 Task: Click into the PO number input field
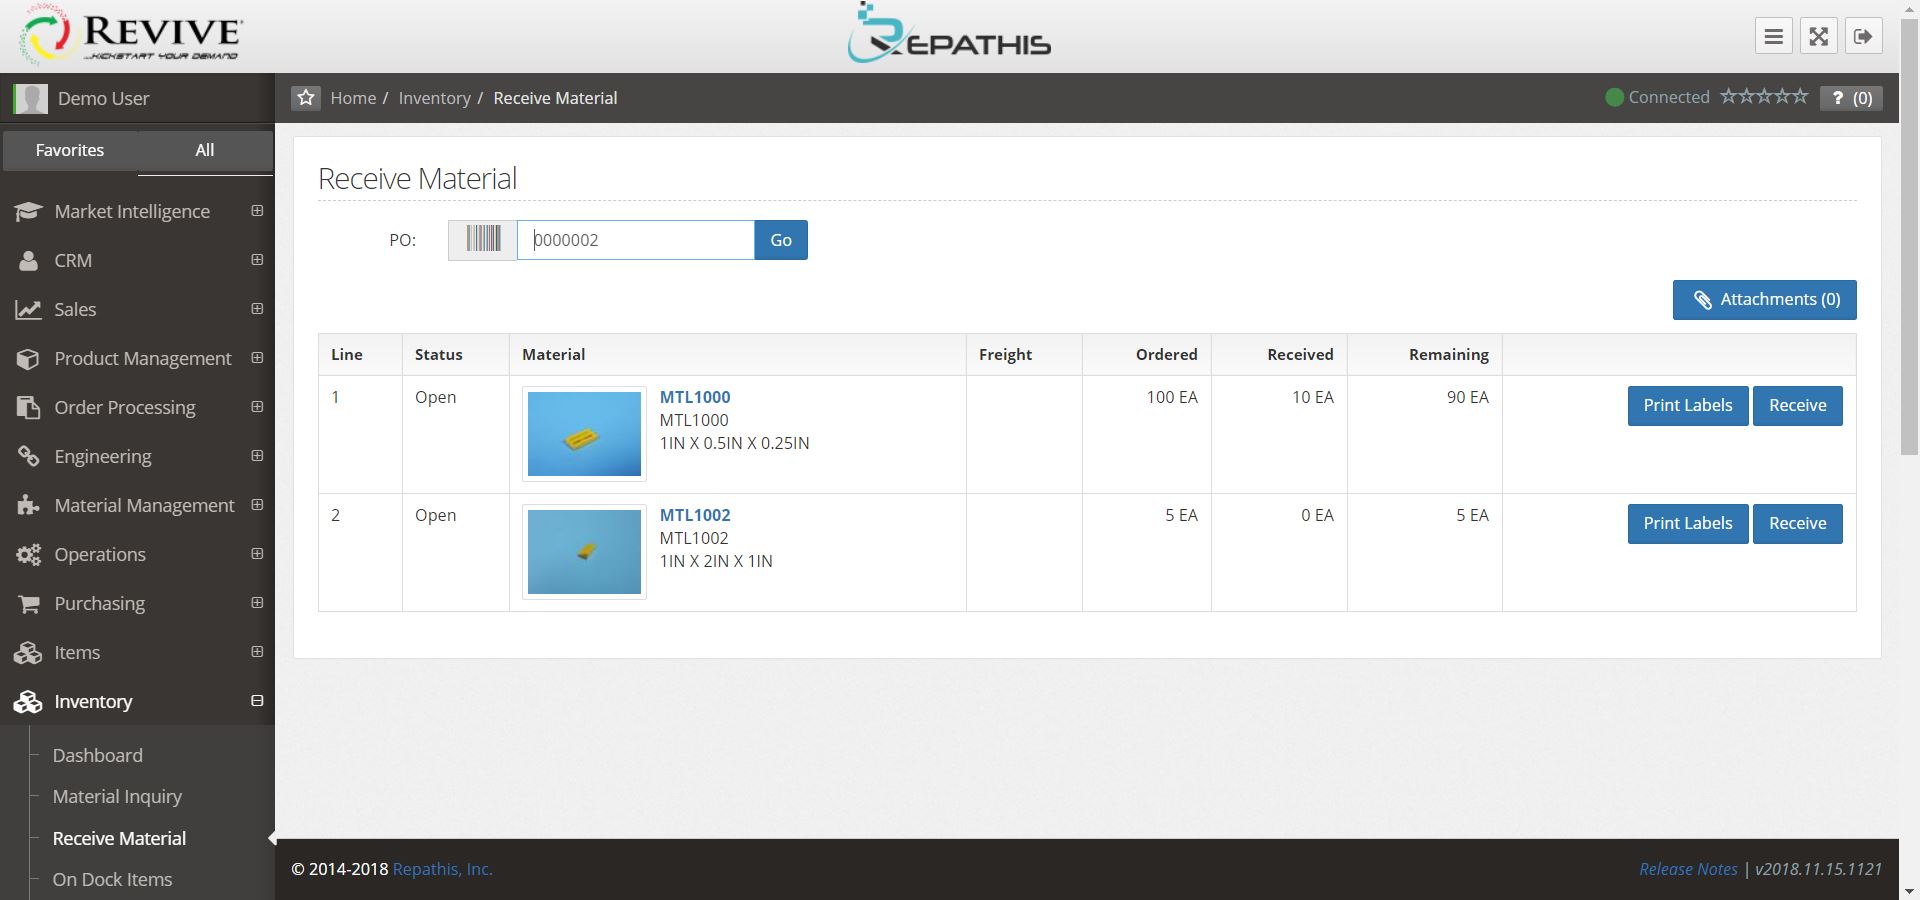click(x=636, y=240)
